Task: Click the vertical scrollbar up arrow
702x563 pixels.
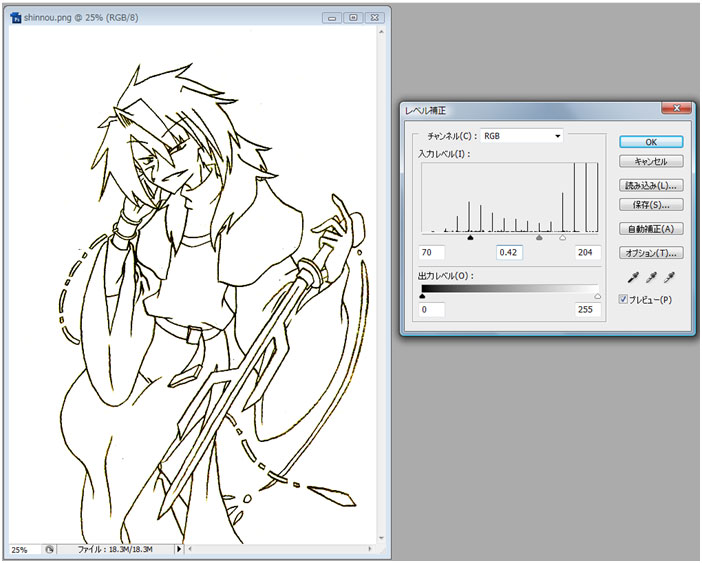Action: [381, 32]
